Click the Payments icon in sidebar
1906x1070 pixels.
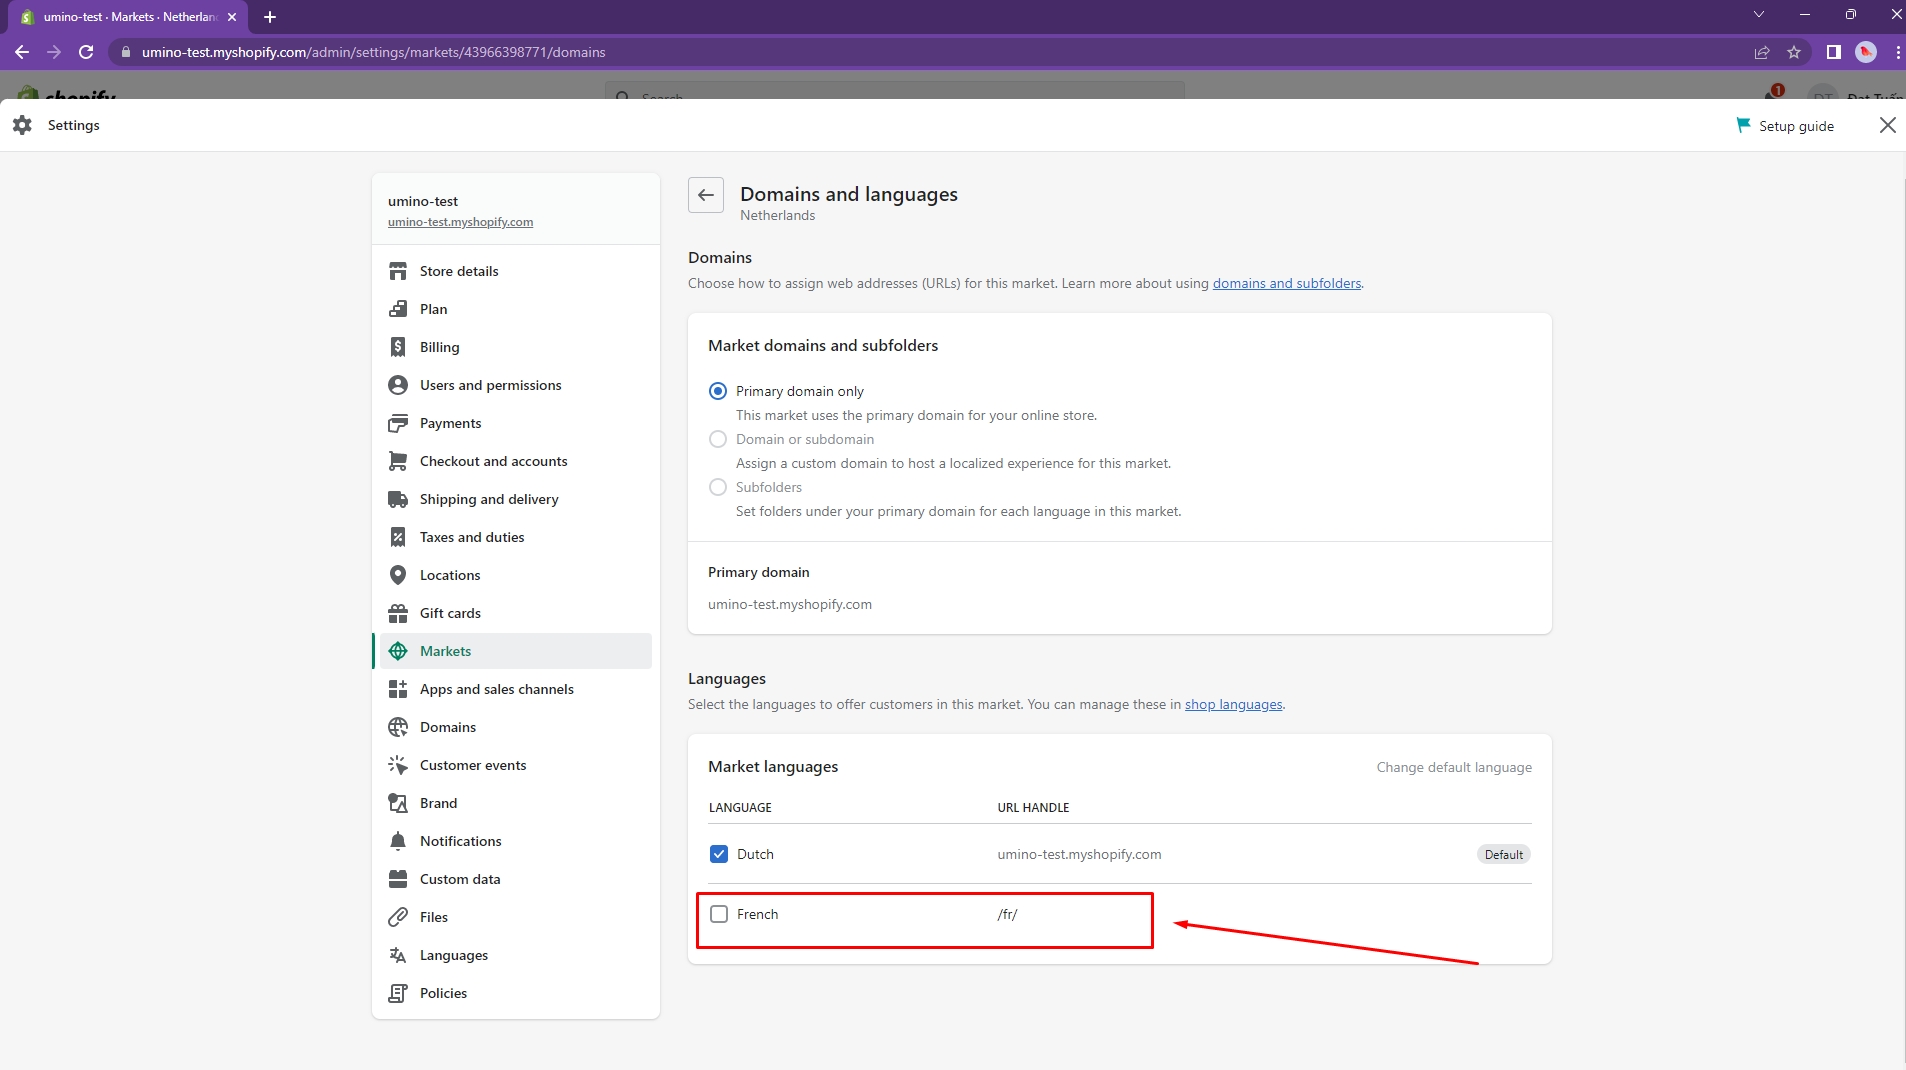(398, 423)
